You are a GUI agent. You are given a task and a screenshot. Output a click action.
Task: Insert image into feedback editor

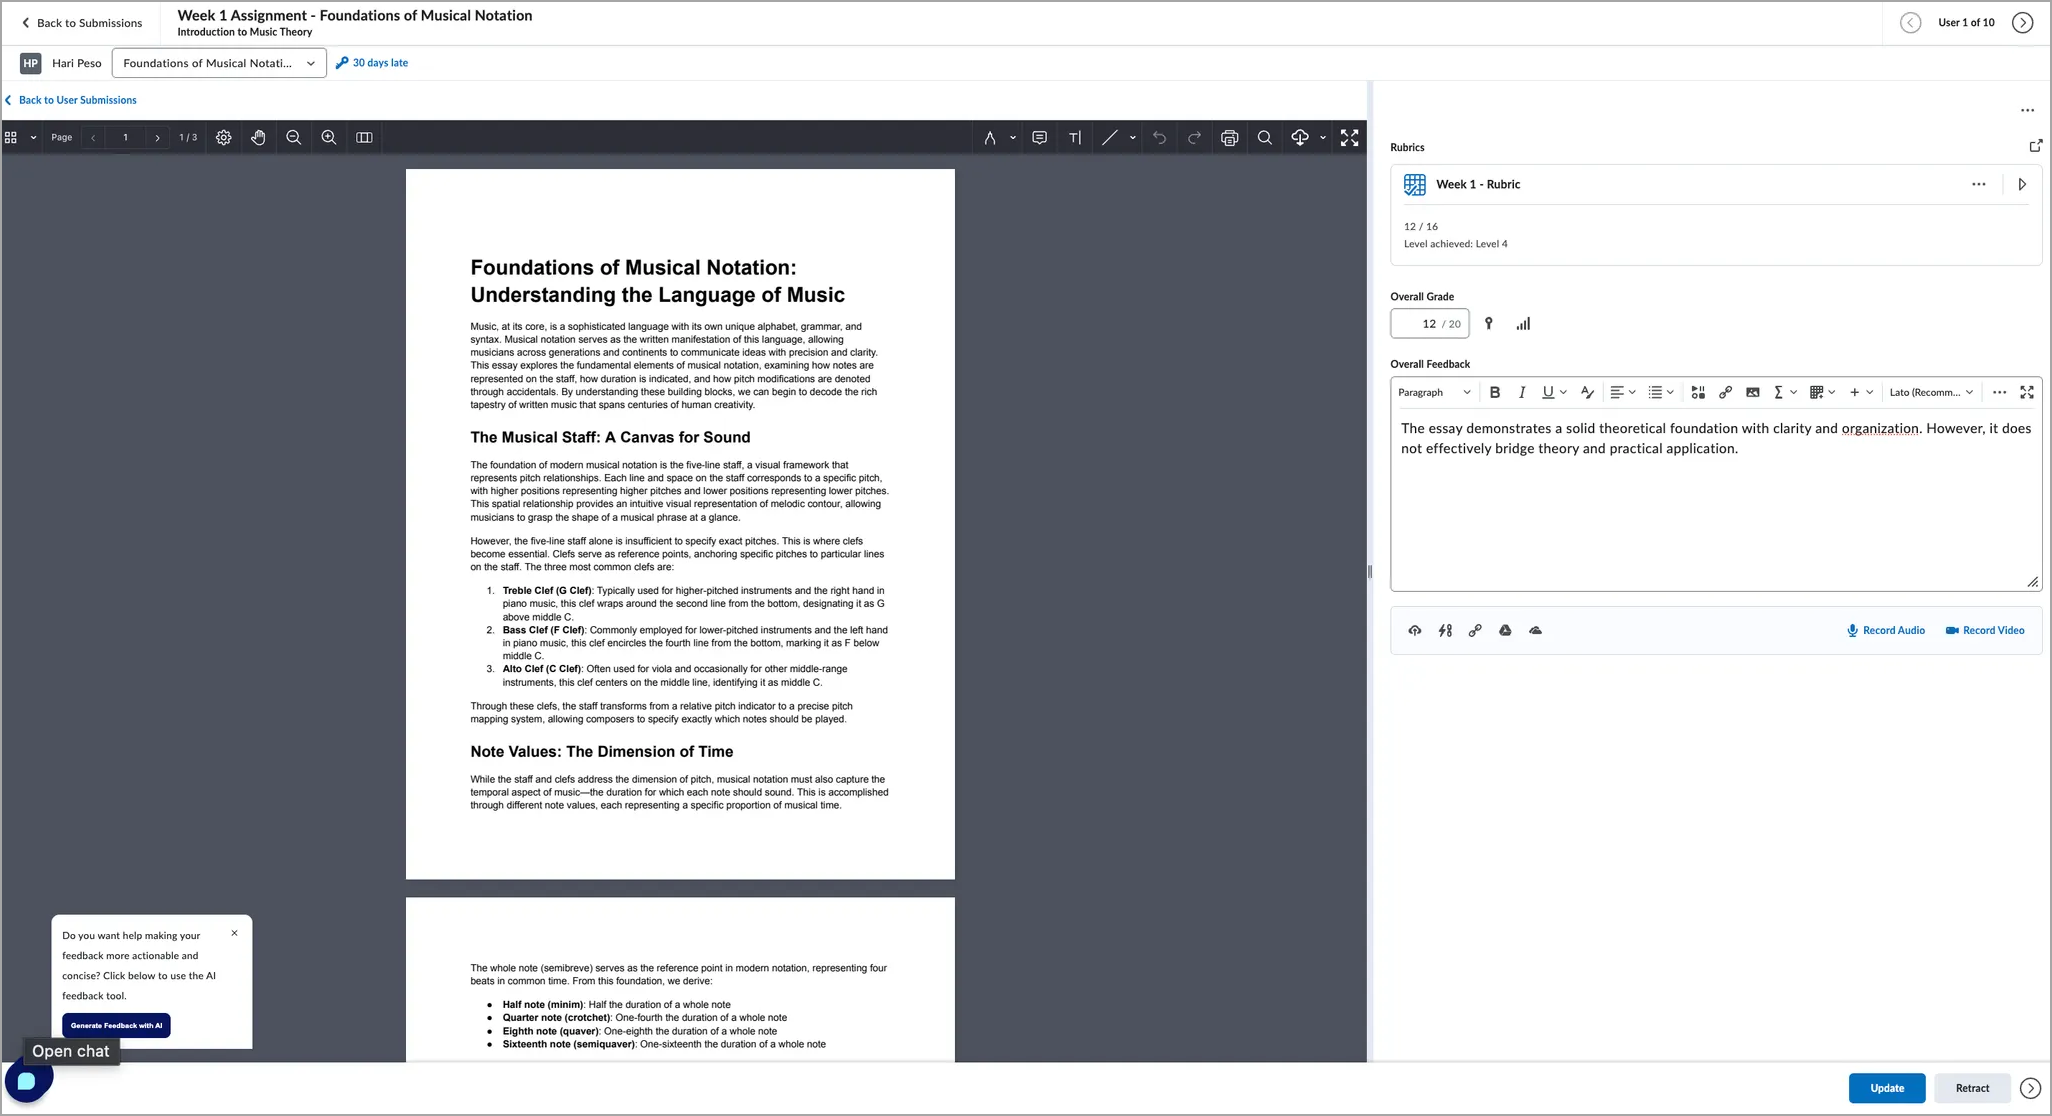pos(1752,393)
